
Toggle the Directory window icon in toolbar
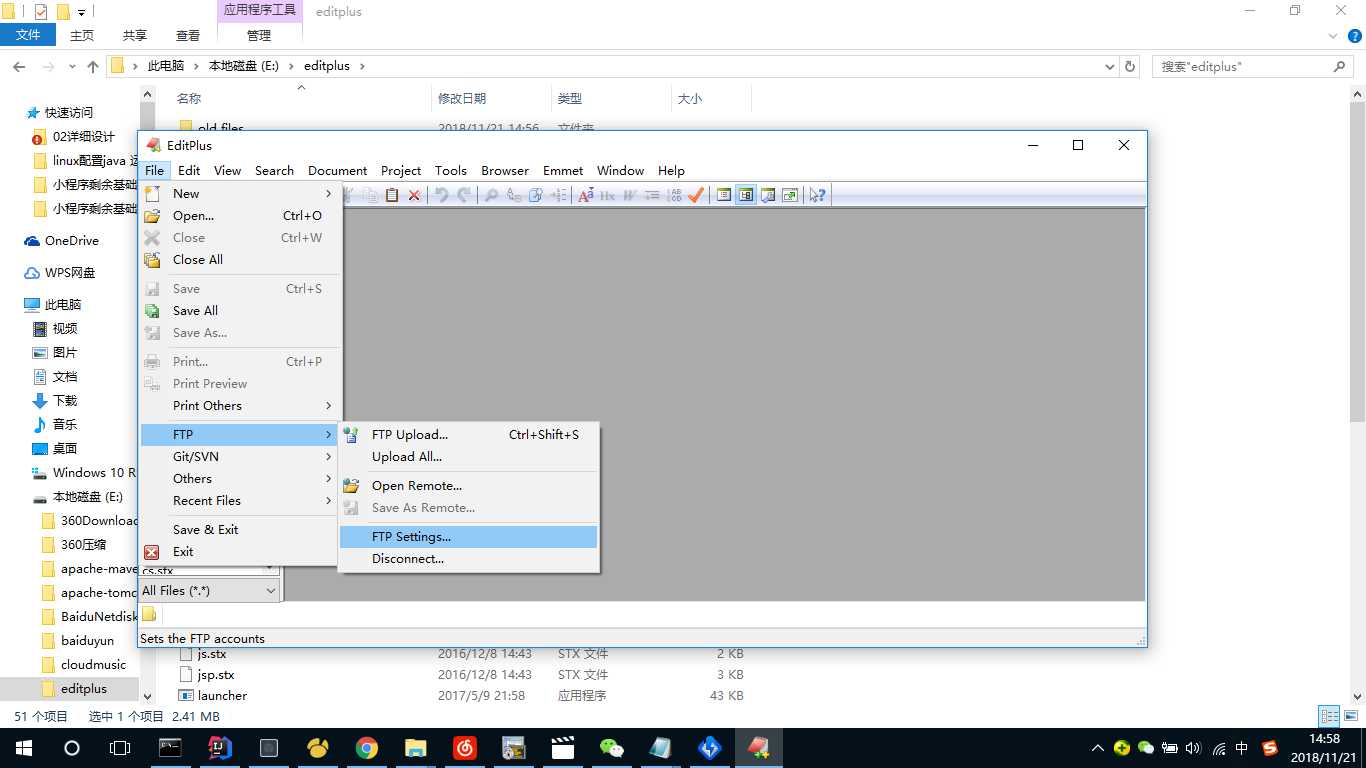(724, 195)
